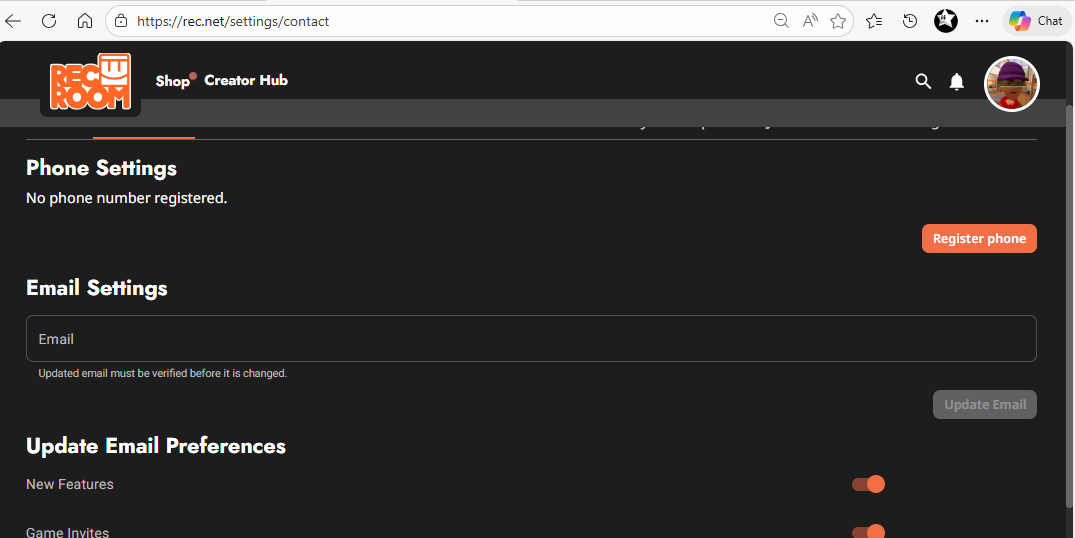Click the Update Email button

pyautogui.click(x=985, y=405)
